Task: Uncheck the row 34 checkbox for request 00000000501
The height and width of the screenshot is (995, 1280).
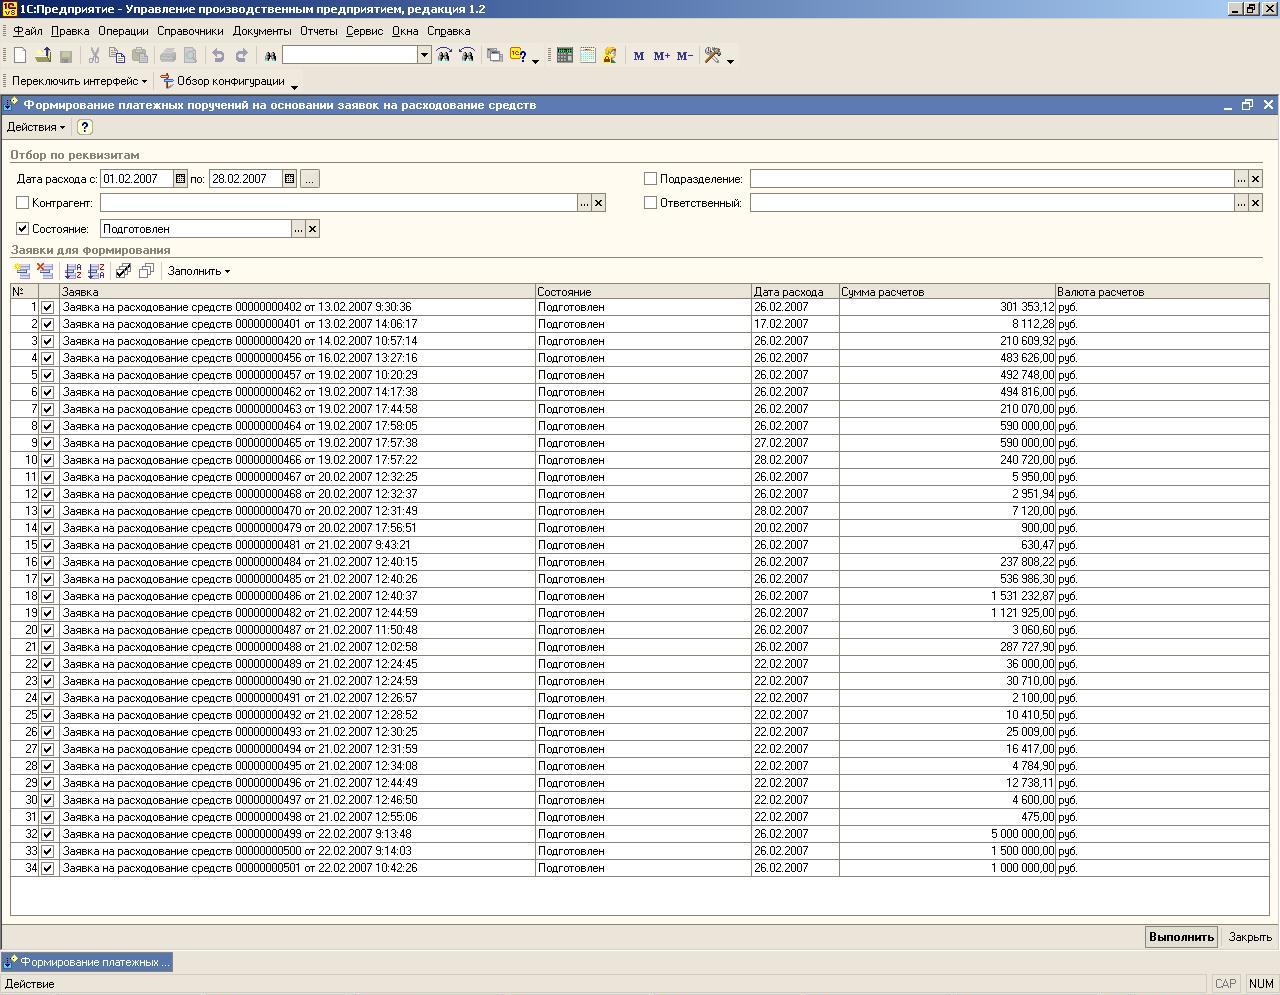Action: click(47, 868)
